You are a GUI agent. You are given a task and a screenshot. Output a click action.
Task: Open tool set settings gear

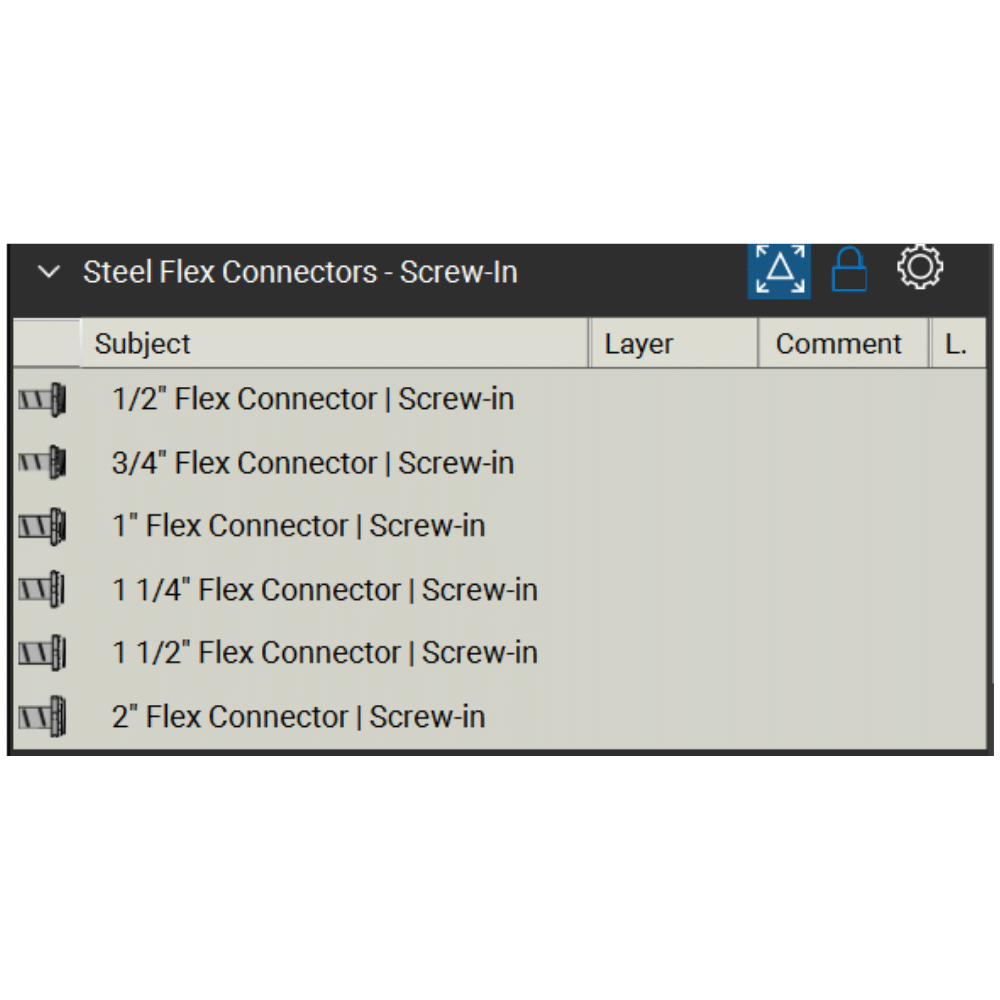(919, 268)
